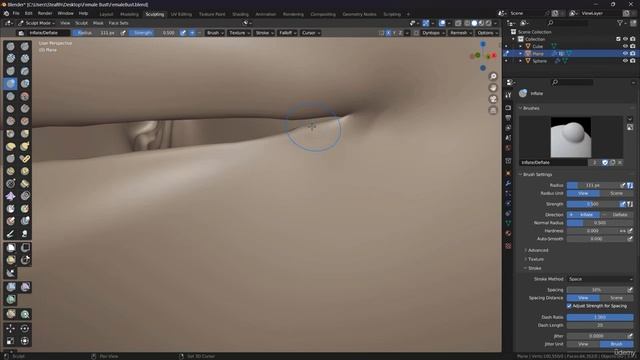The image size is (640, 360).
Task: Open the Stroke Method dropdown
Action: coord(600,279)
